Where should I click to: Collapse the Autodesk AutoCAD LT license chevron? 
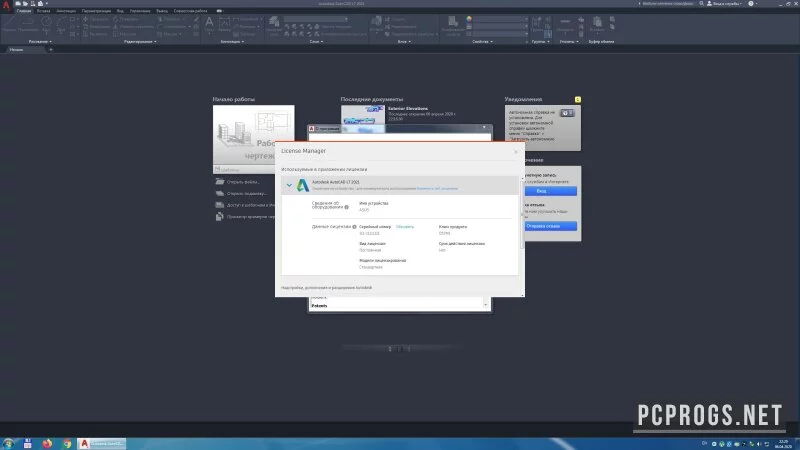pos(289,185)
